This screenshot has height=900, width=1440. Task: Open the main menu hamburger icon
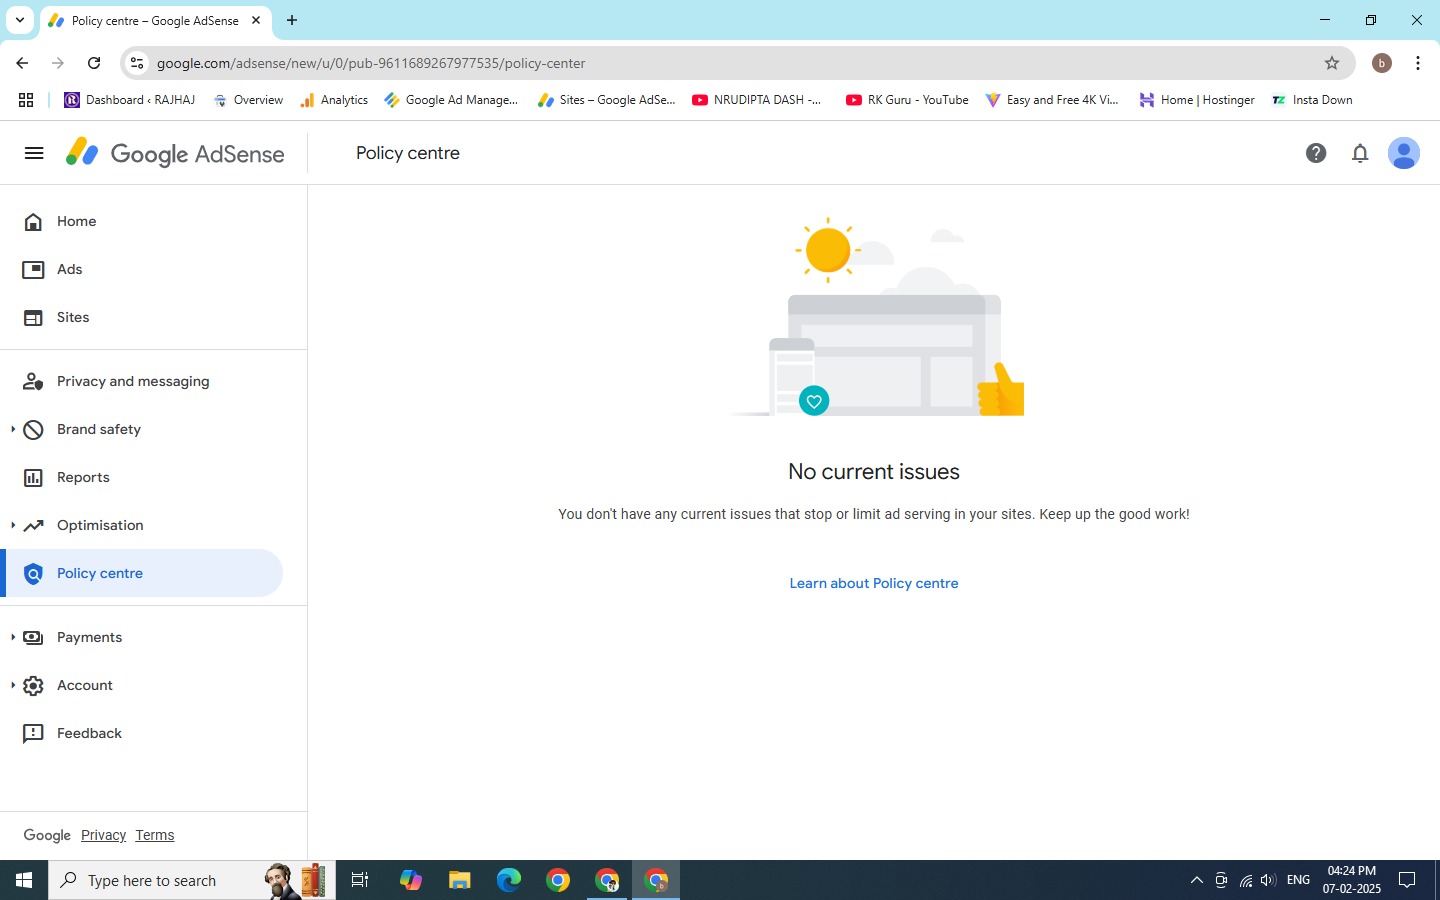[34, 153]
